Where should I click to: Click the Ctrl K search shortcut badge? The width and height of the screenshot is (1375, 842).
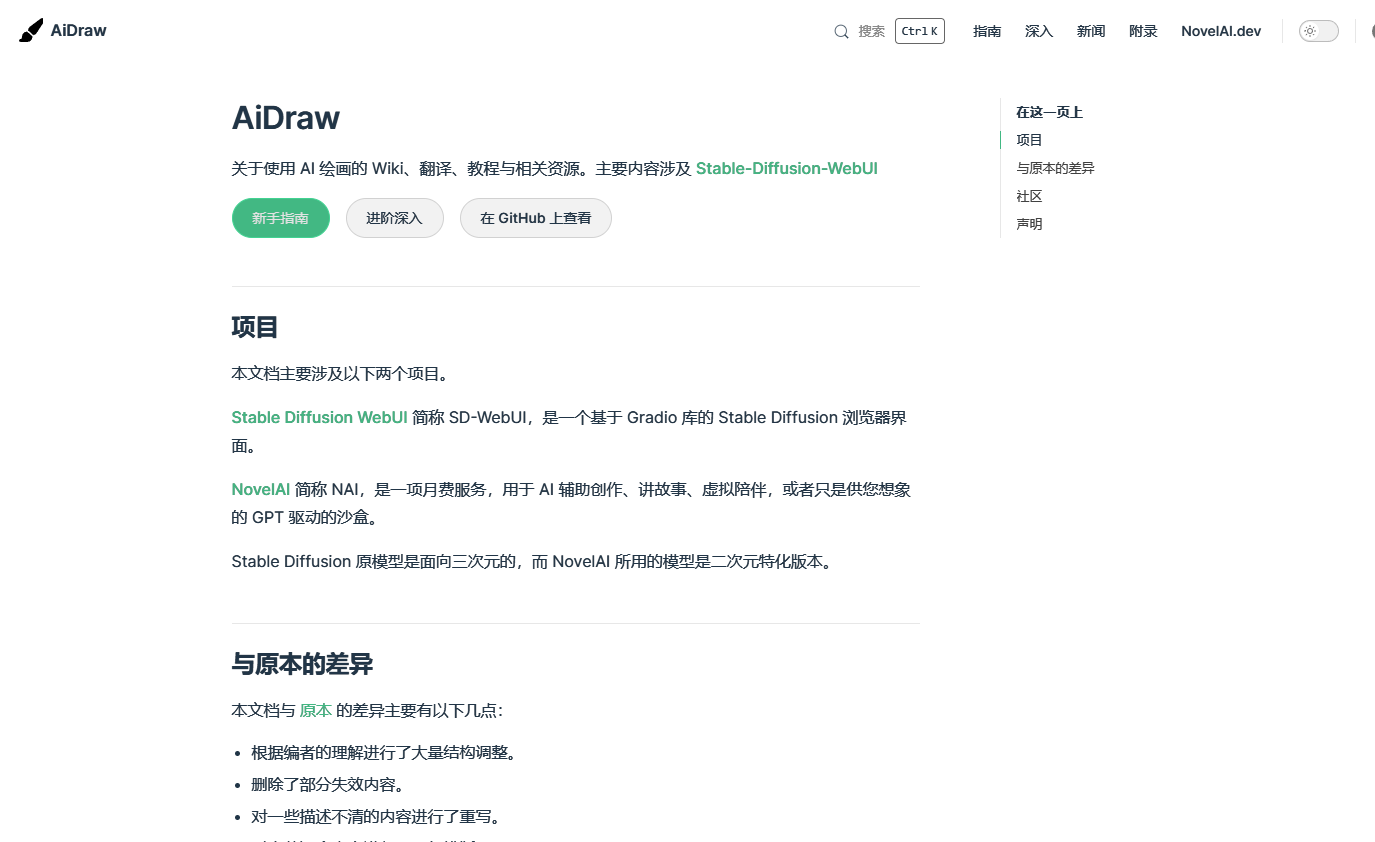tap(919, 31)
